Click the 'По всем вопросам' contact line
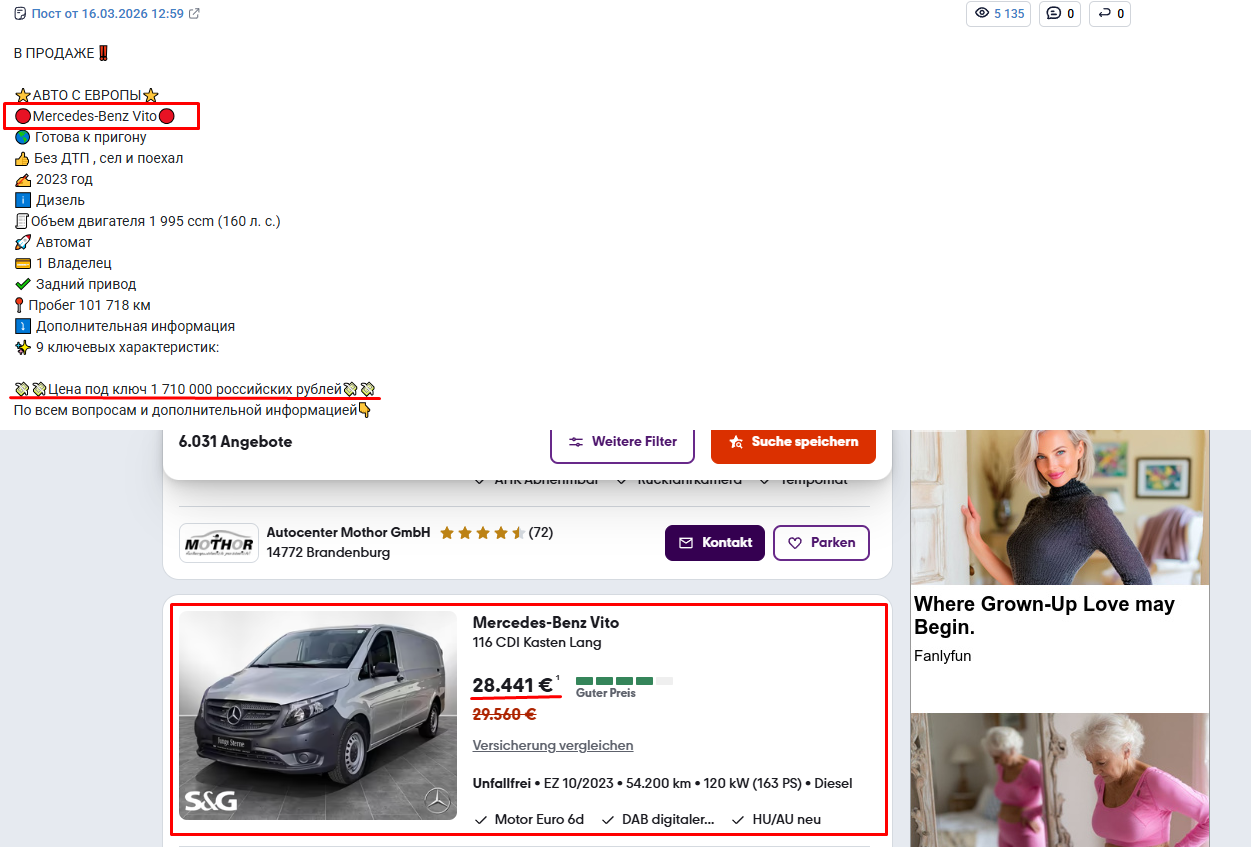This screenshot has height=847, width=1251. [x=193, y=410]
